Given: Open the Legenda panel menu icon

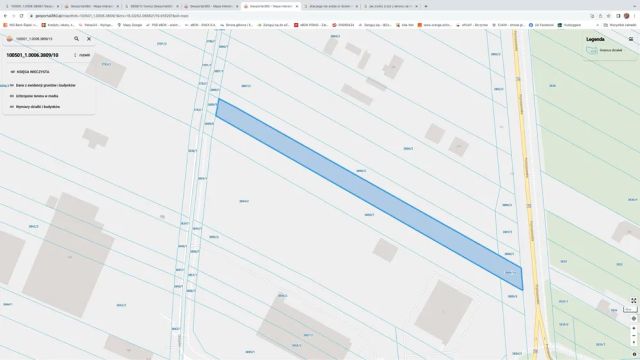Looking at the screenshot, I should click(631, 39).
